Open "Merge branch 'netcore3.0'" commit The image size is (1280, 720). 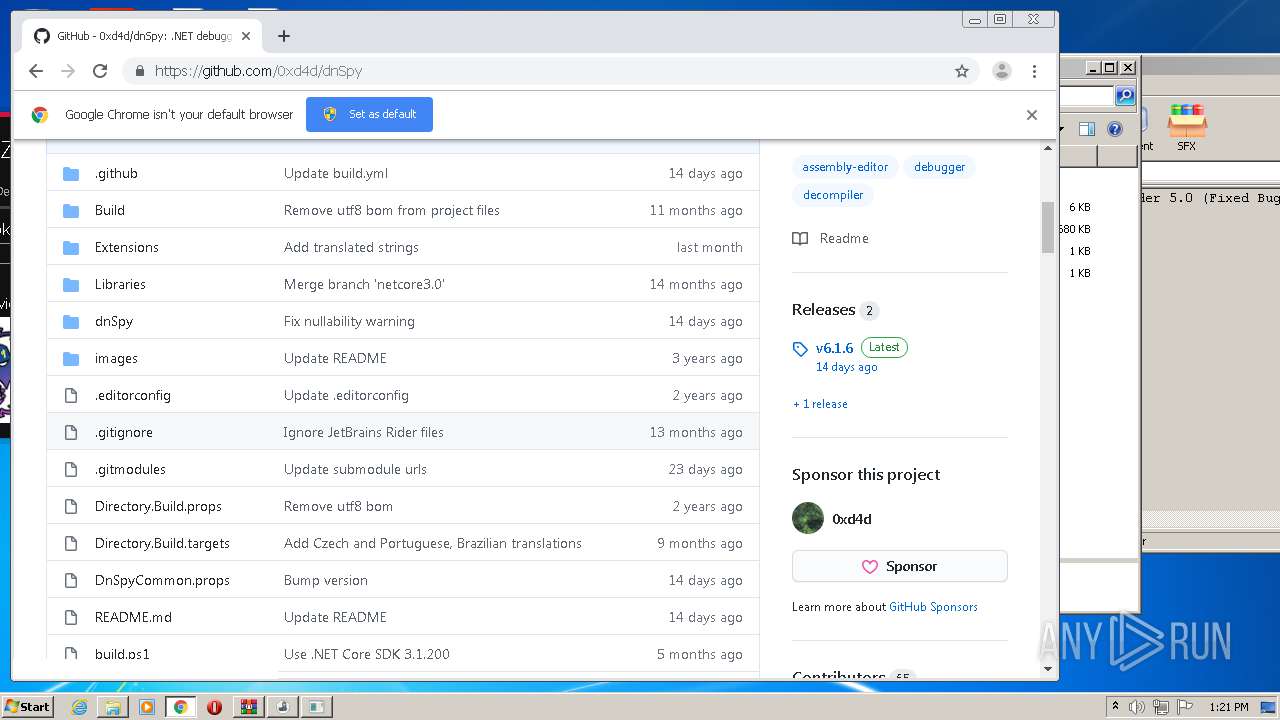click(x=364, y=284)
